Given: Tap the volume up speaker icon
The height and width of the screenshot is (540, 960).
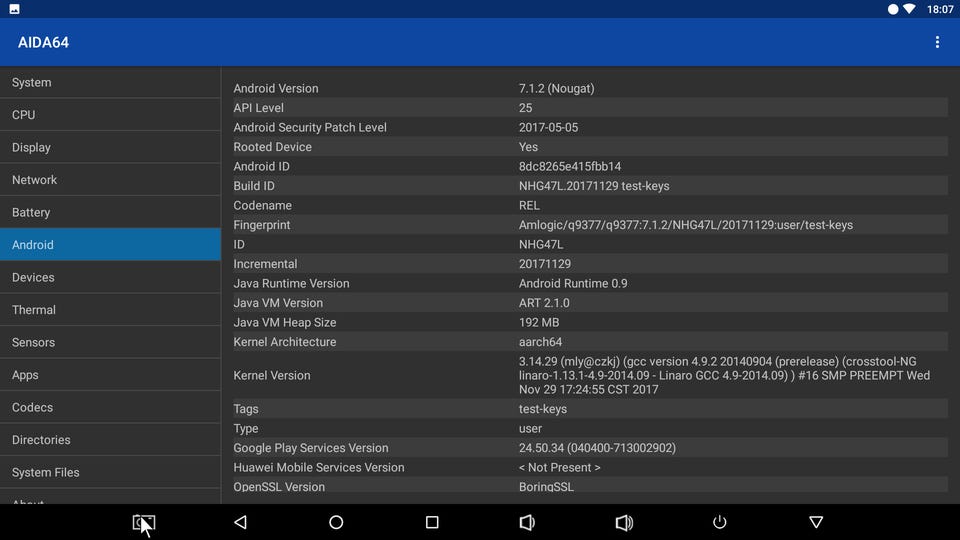Looking at the screenshot, I should tap(624, 522).
